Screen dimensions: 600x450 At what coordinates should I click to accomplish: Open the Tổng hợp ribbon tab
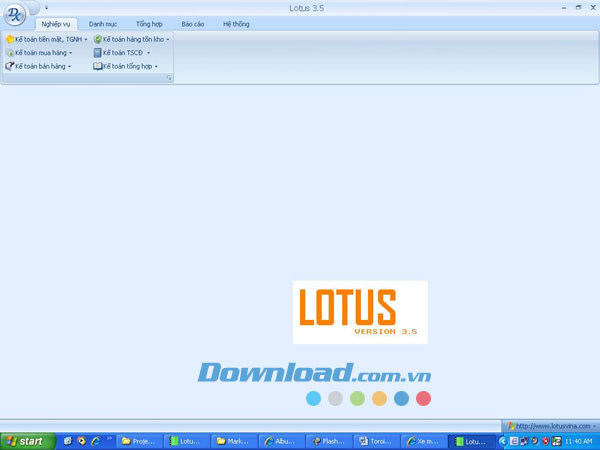click(149, 24)
